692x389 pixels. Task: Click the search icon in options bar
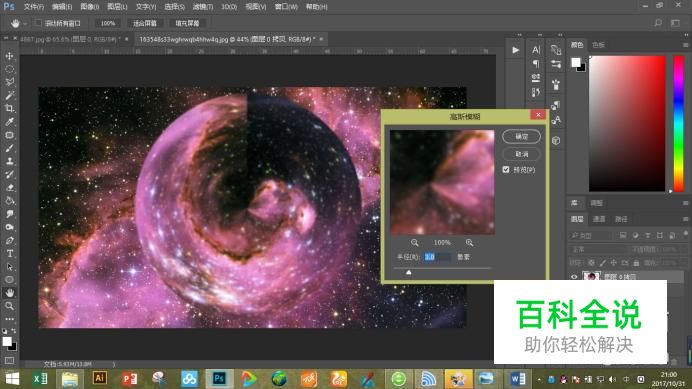(658, 23)
